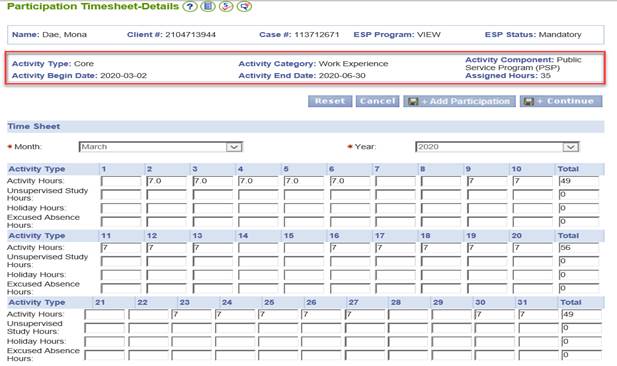This screenshot has width=617, height=366.
Task: Click the last header icon with speech bubble
Action: point(244,6)
